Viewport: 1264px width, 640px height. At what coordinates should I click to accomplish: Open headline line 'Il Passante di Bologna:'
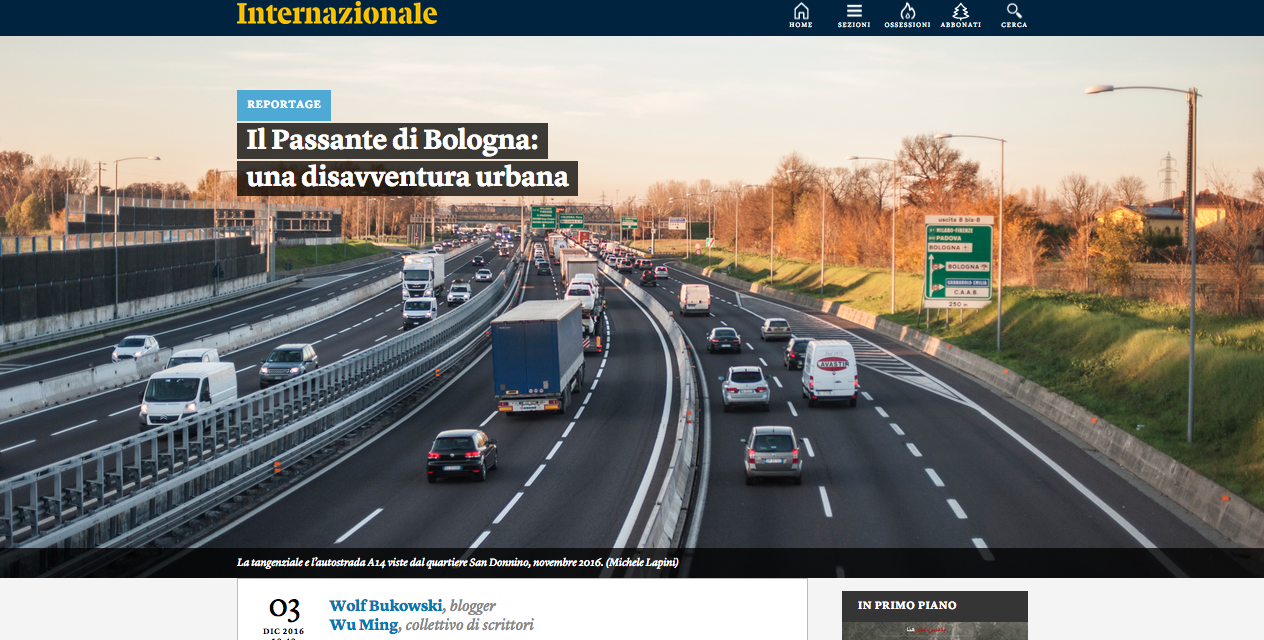pos(392,140)
